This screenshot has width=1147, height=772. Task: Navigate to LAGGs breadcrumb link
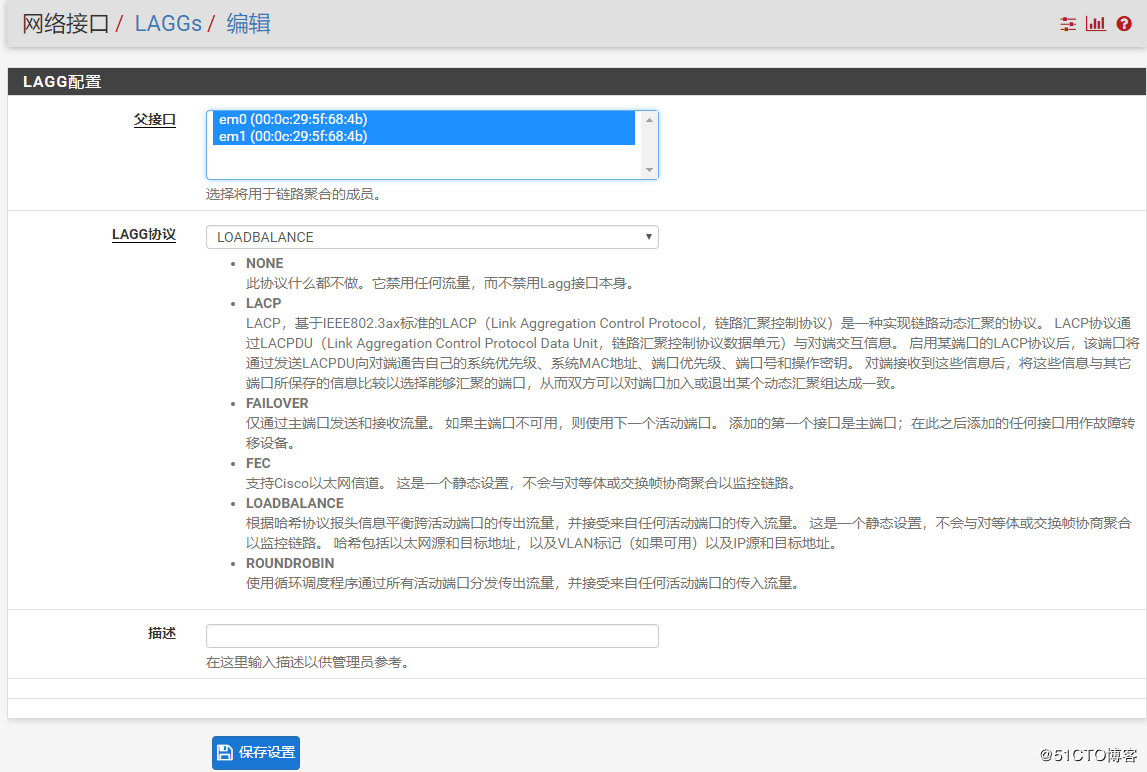[168, 24]
